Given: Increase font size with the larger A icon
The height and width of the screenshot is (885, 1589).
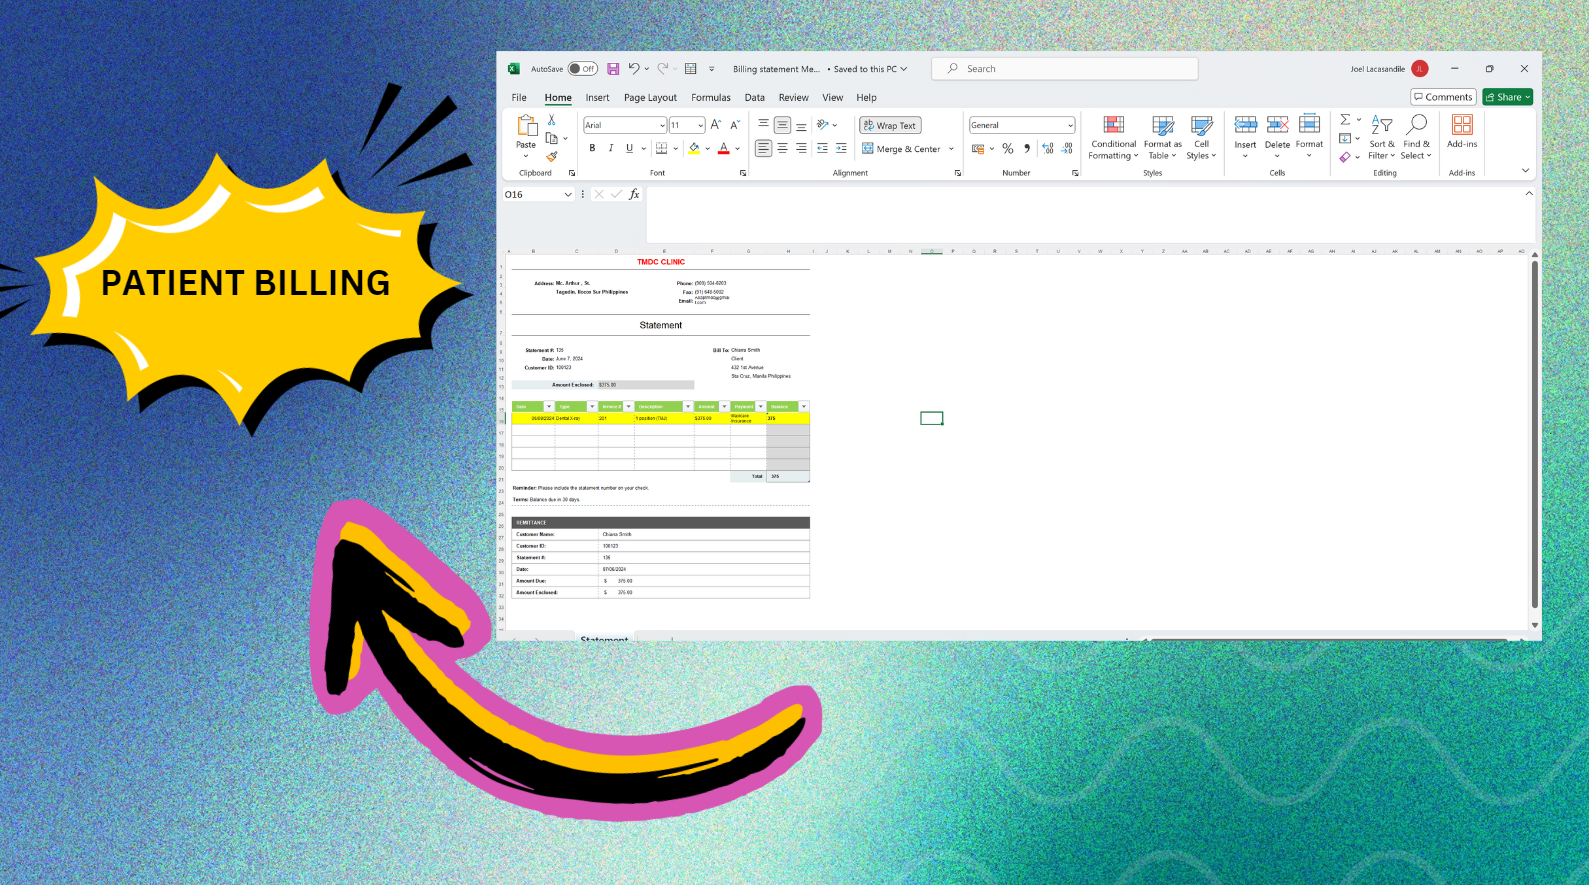Looking at the screenshot, I should 716,125.
